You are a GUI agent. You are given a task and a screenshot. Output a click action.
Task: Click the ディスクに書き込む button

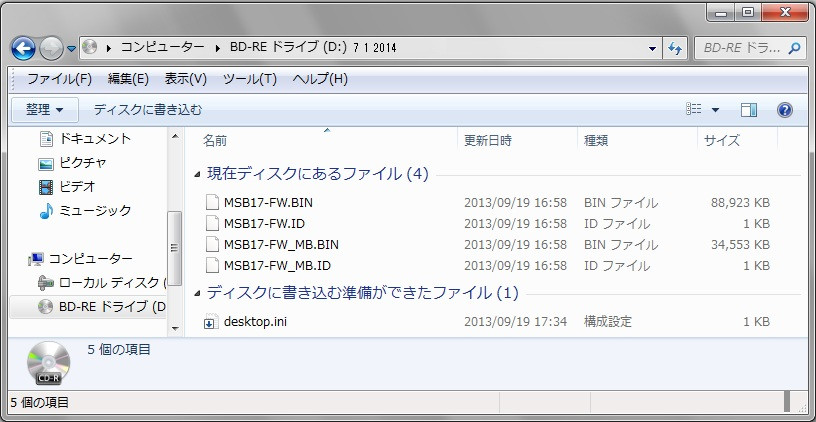click(148, 110)
